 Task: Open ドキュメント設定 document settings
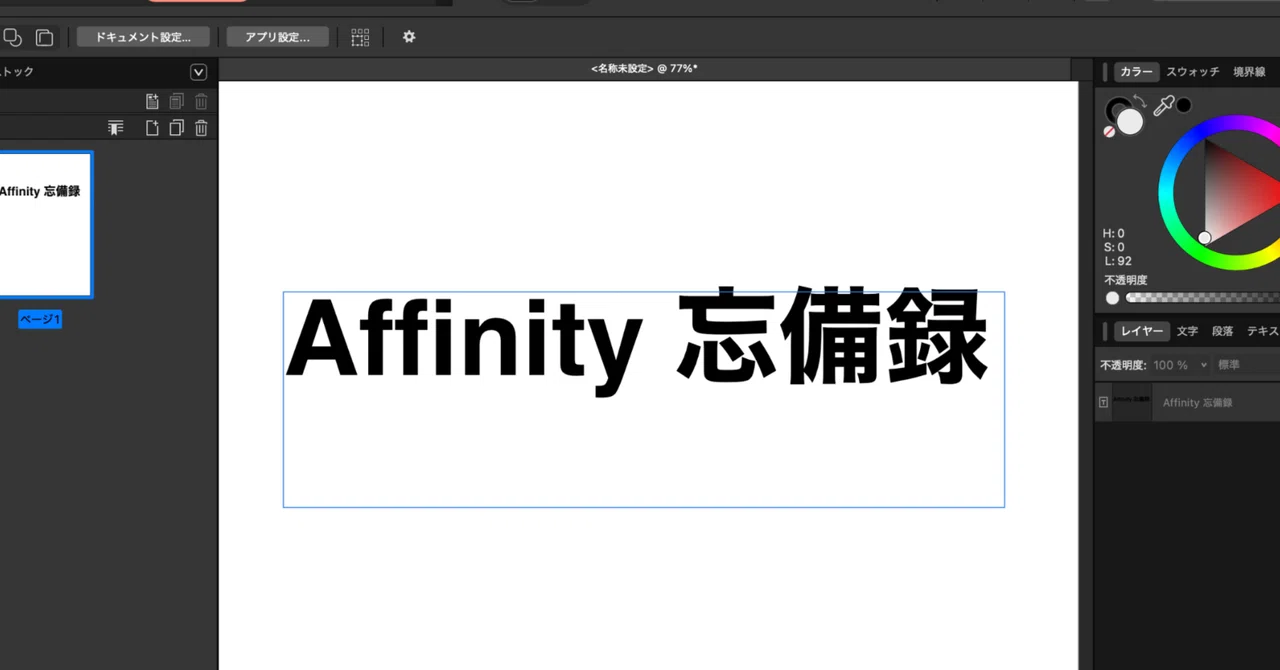click(x=143, y=37)
